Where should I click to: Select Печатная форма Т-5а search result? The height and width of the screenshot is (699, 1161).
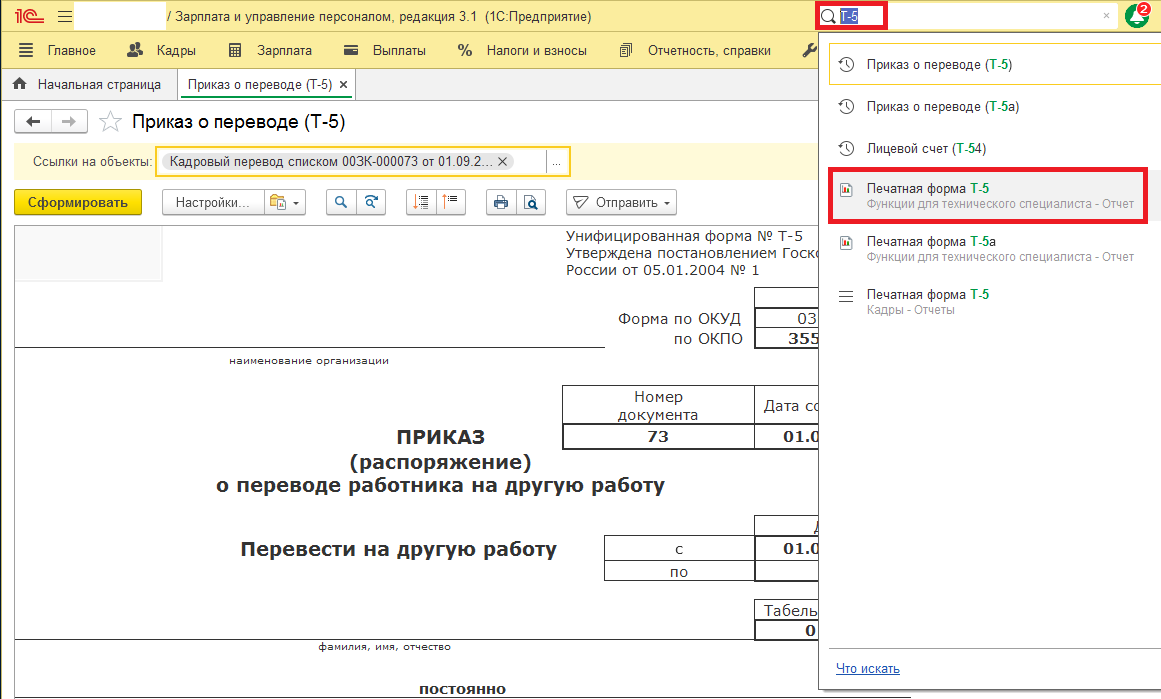pos(930,242)
